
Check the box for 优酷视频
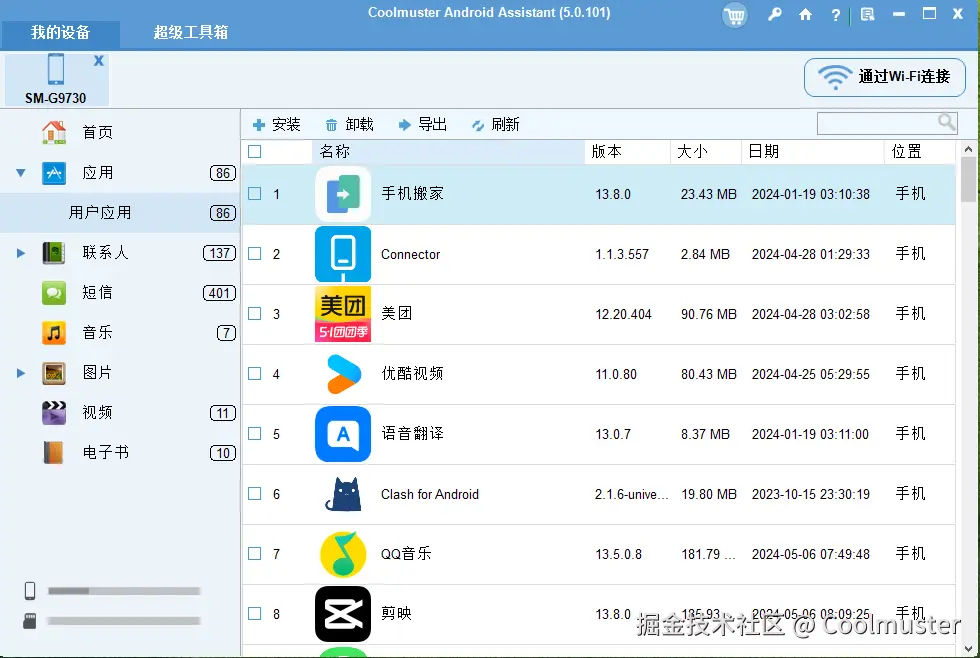tap(254, 374)
